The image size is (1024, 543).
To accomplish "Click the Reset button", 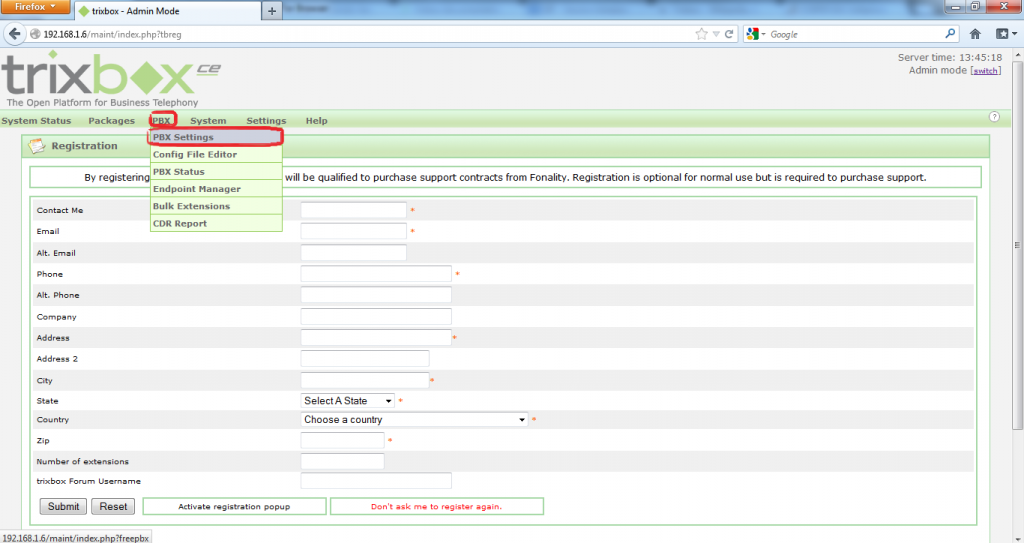I will click(113, 506).
